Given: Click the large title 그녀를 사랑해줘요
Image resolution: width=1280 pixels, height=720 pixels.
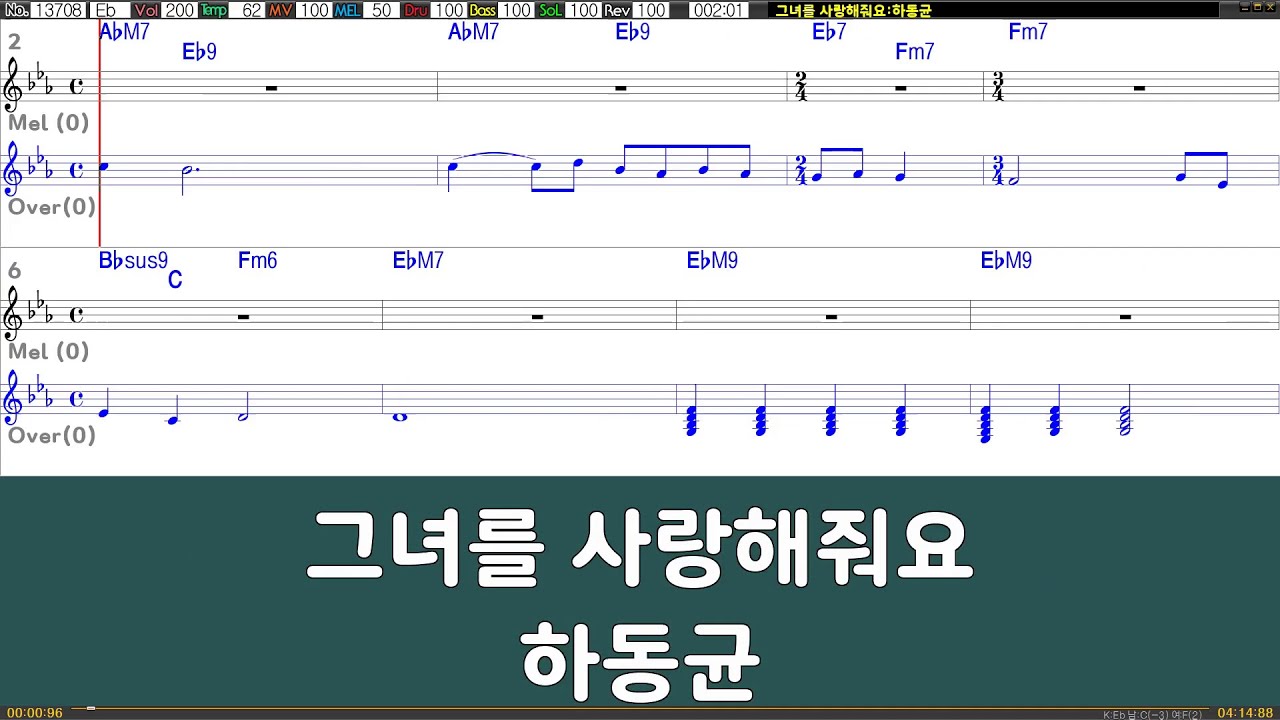Looking at the screenshot, I should 639,549.
